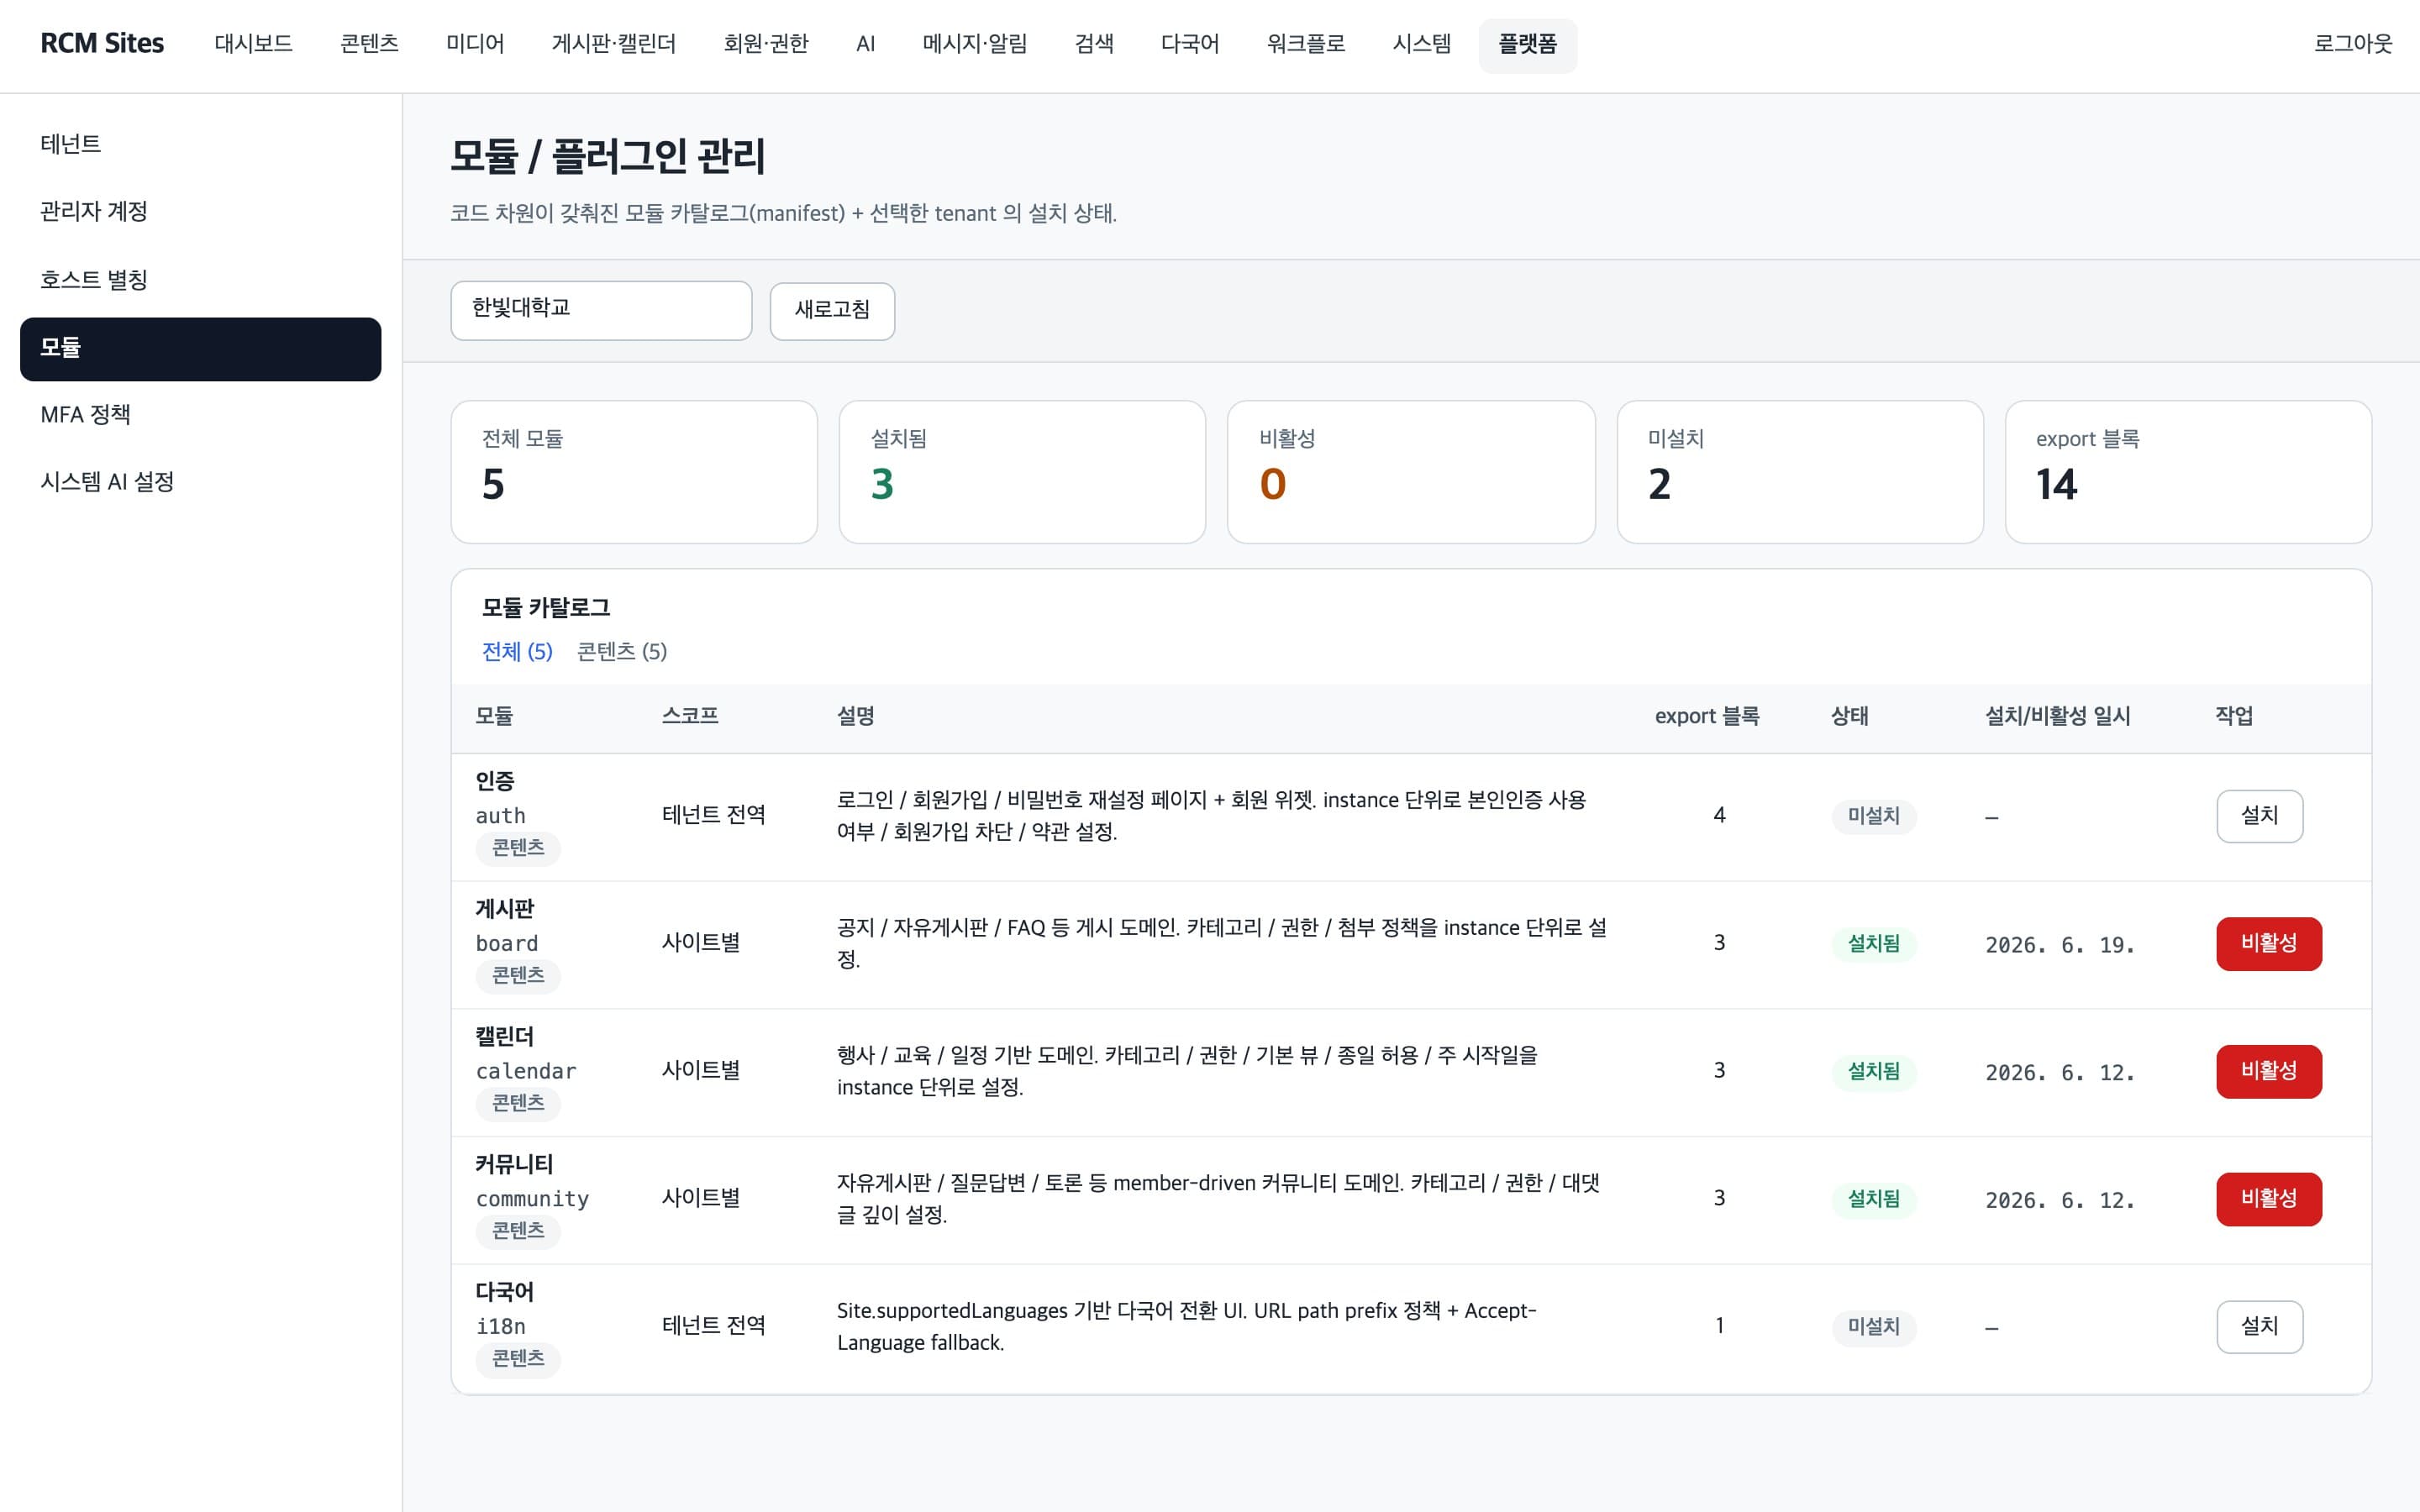This screenshot has height=1512, width=2420.
Task: Click the 새로고침 button
Action: click(x=832, y=310)
